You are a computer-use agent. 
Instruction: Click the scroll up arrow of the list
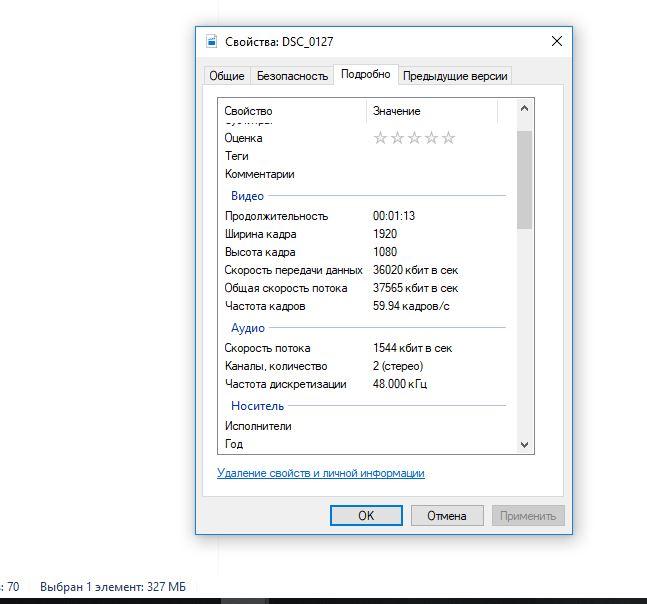[524, 109]
